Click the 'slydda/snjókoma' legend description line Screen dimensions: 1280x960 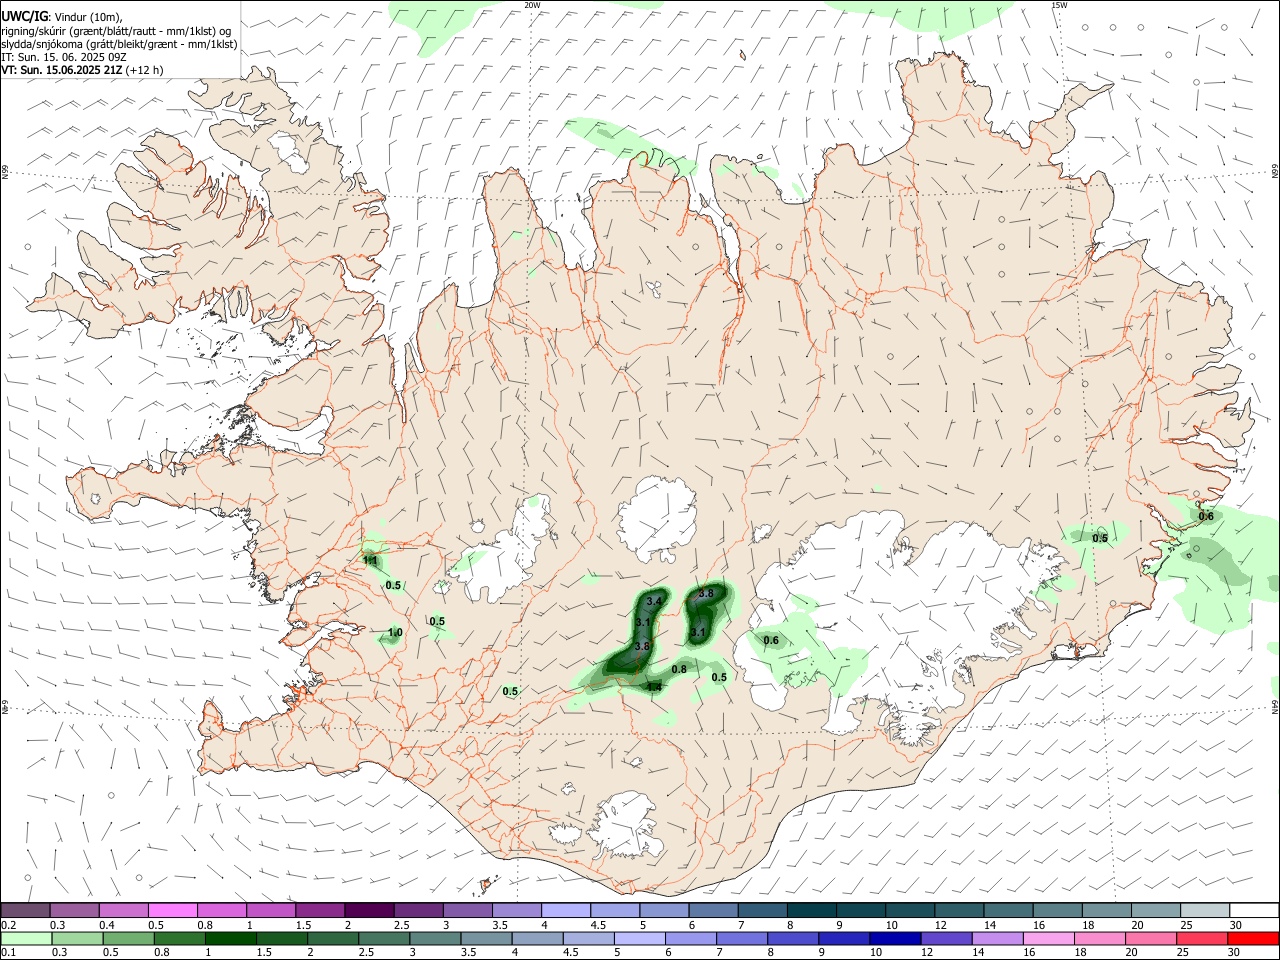(x=119, y=44)
